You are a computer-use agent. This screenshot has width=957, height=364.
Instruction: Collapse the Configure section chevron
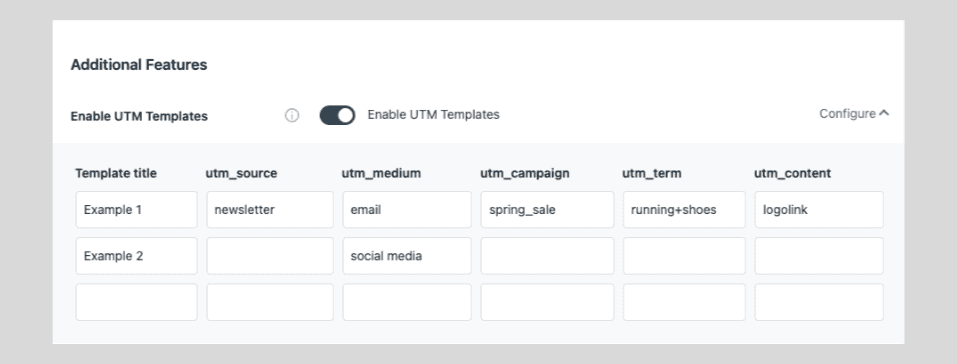click(884, 113)
